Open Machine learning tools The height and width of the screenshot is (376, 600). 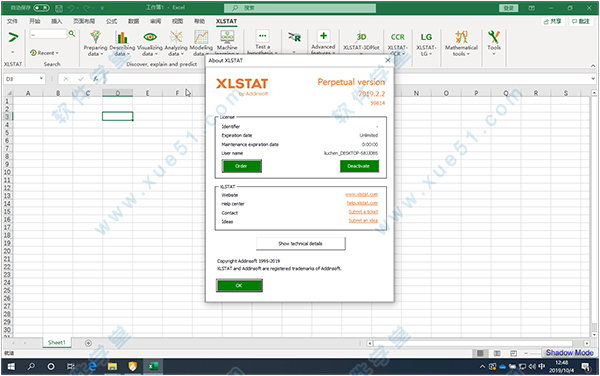227,37
